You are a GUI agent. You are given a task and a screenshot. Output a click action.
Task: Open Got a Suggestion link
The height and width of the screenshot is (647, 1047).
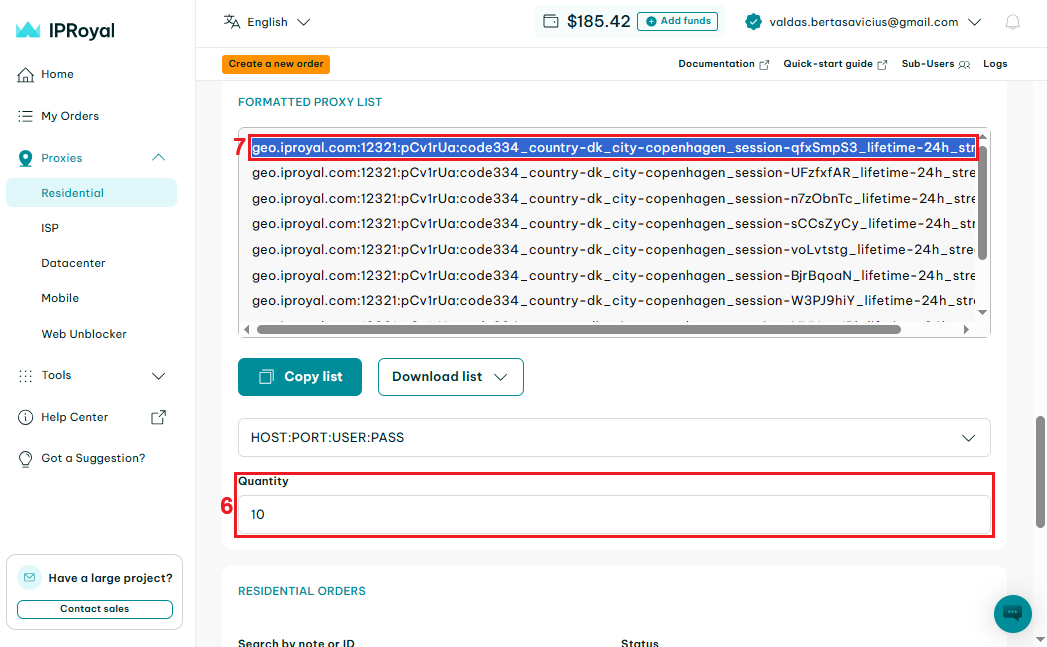93,459
